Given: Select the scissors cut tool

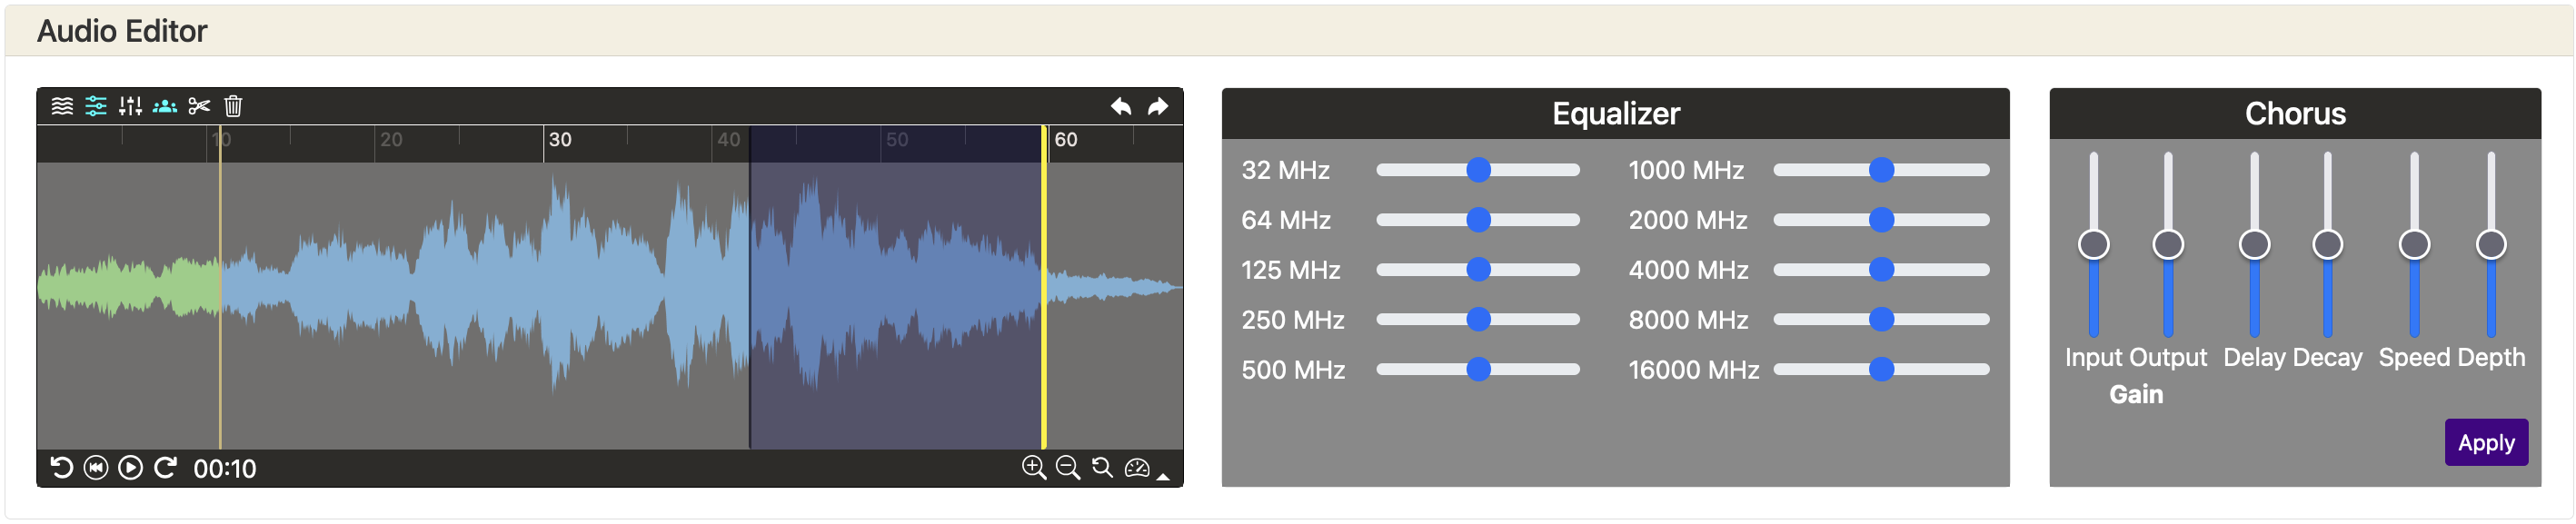Looking at the screenshot, I should coord(199,106).
